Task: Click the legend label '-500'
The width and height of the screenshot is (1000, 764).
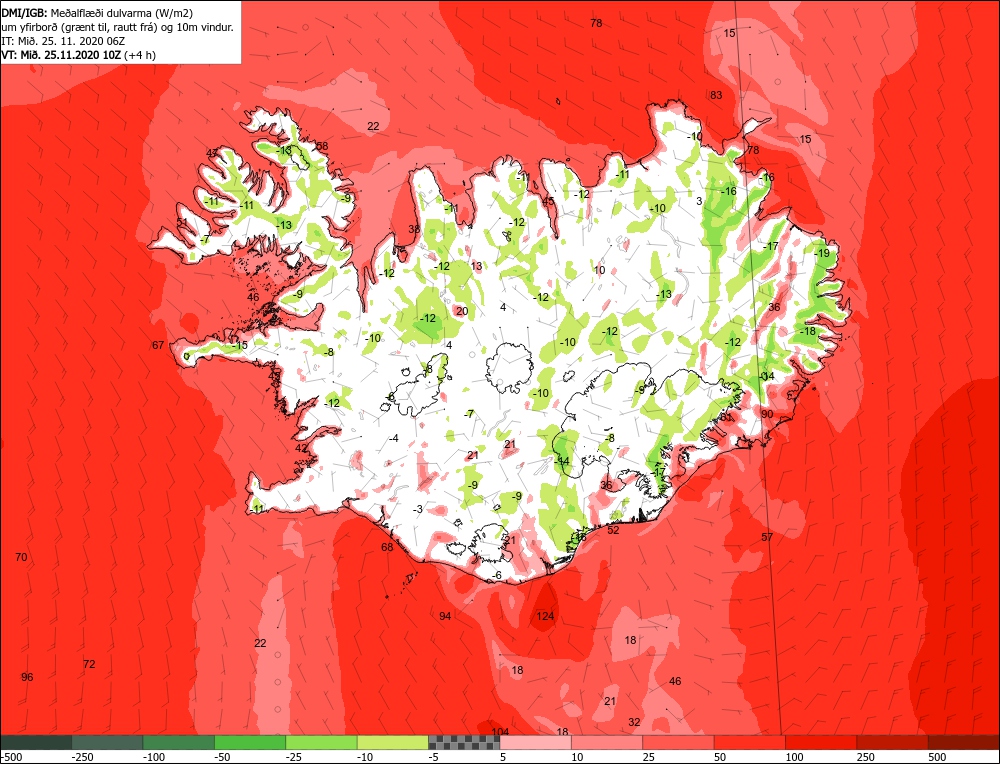Action: coord(11,757)
